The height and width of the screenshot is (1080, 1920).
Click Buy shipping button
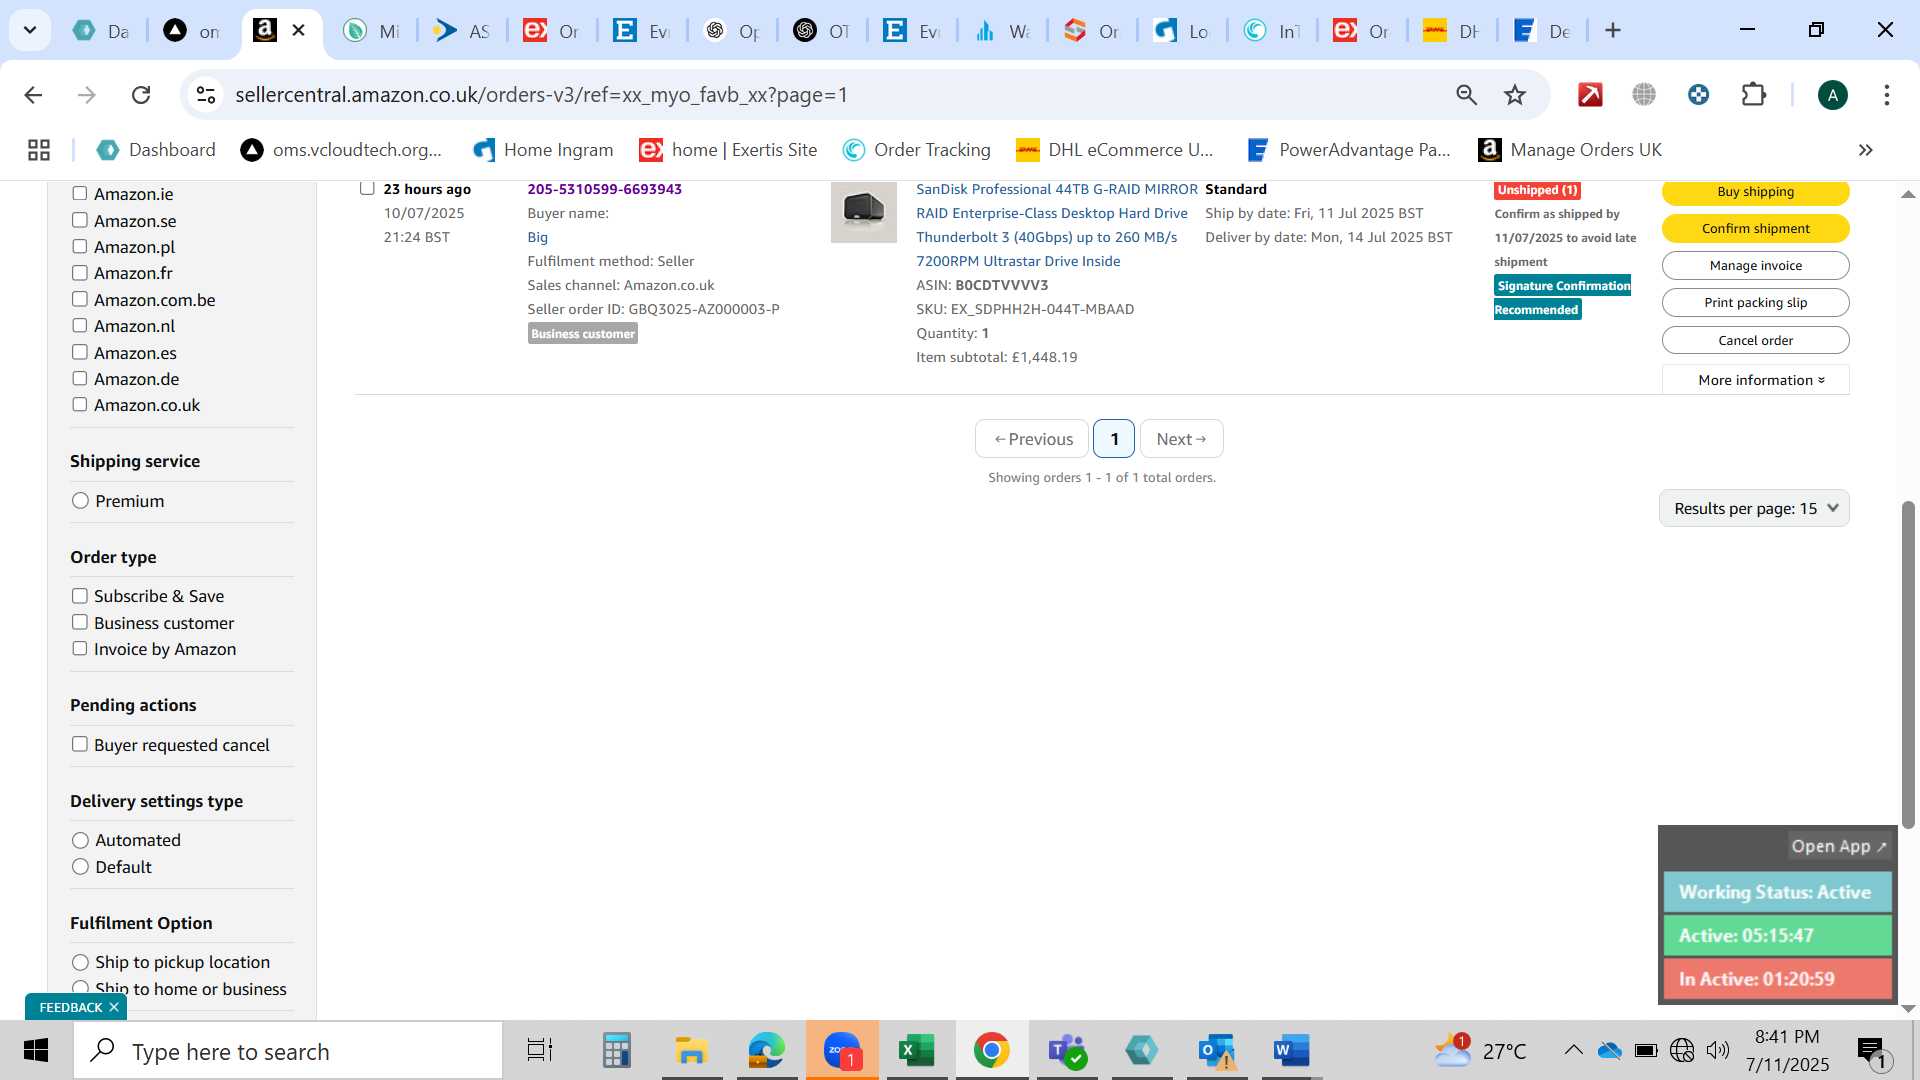point(1755,192)
